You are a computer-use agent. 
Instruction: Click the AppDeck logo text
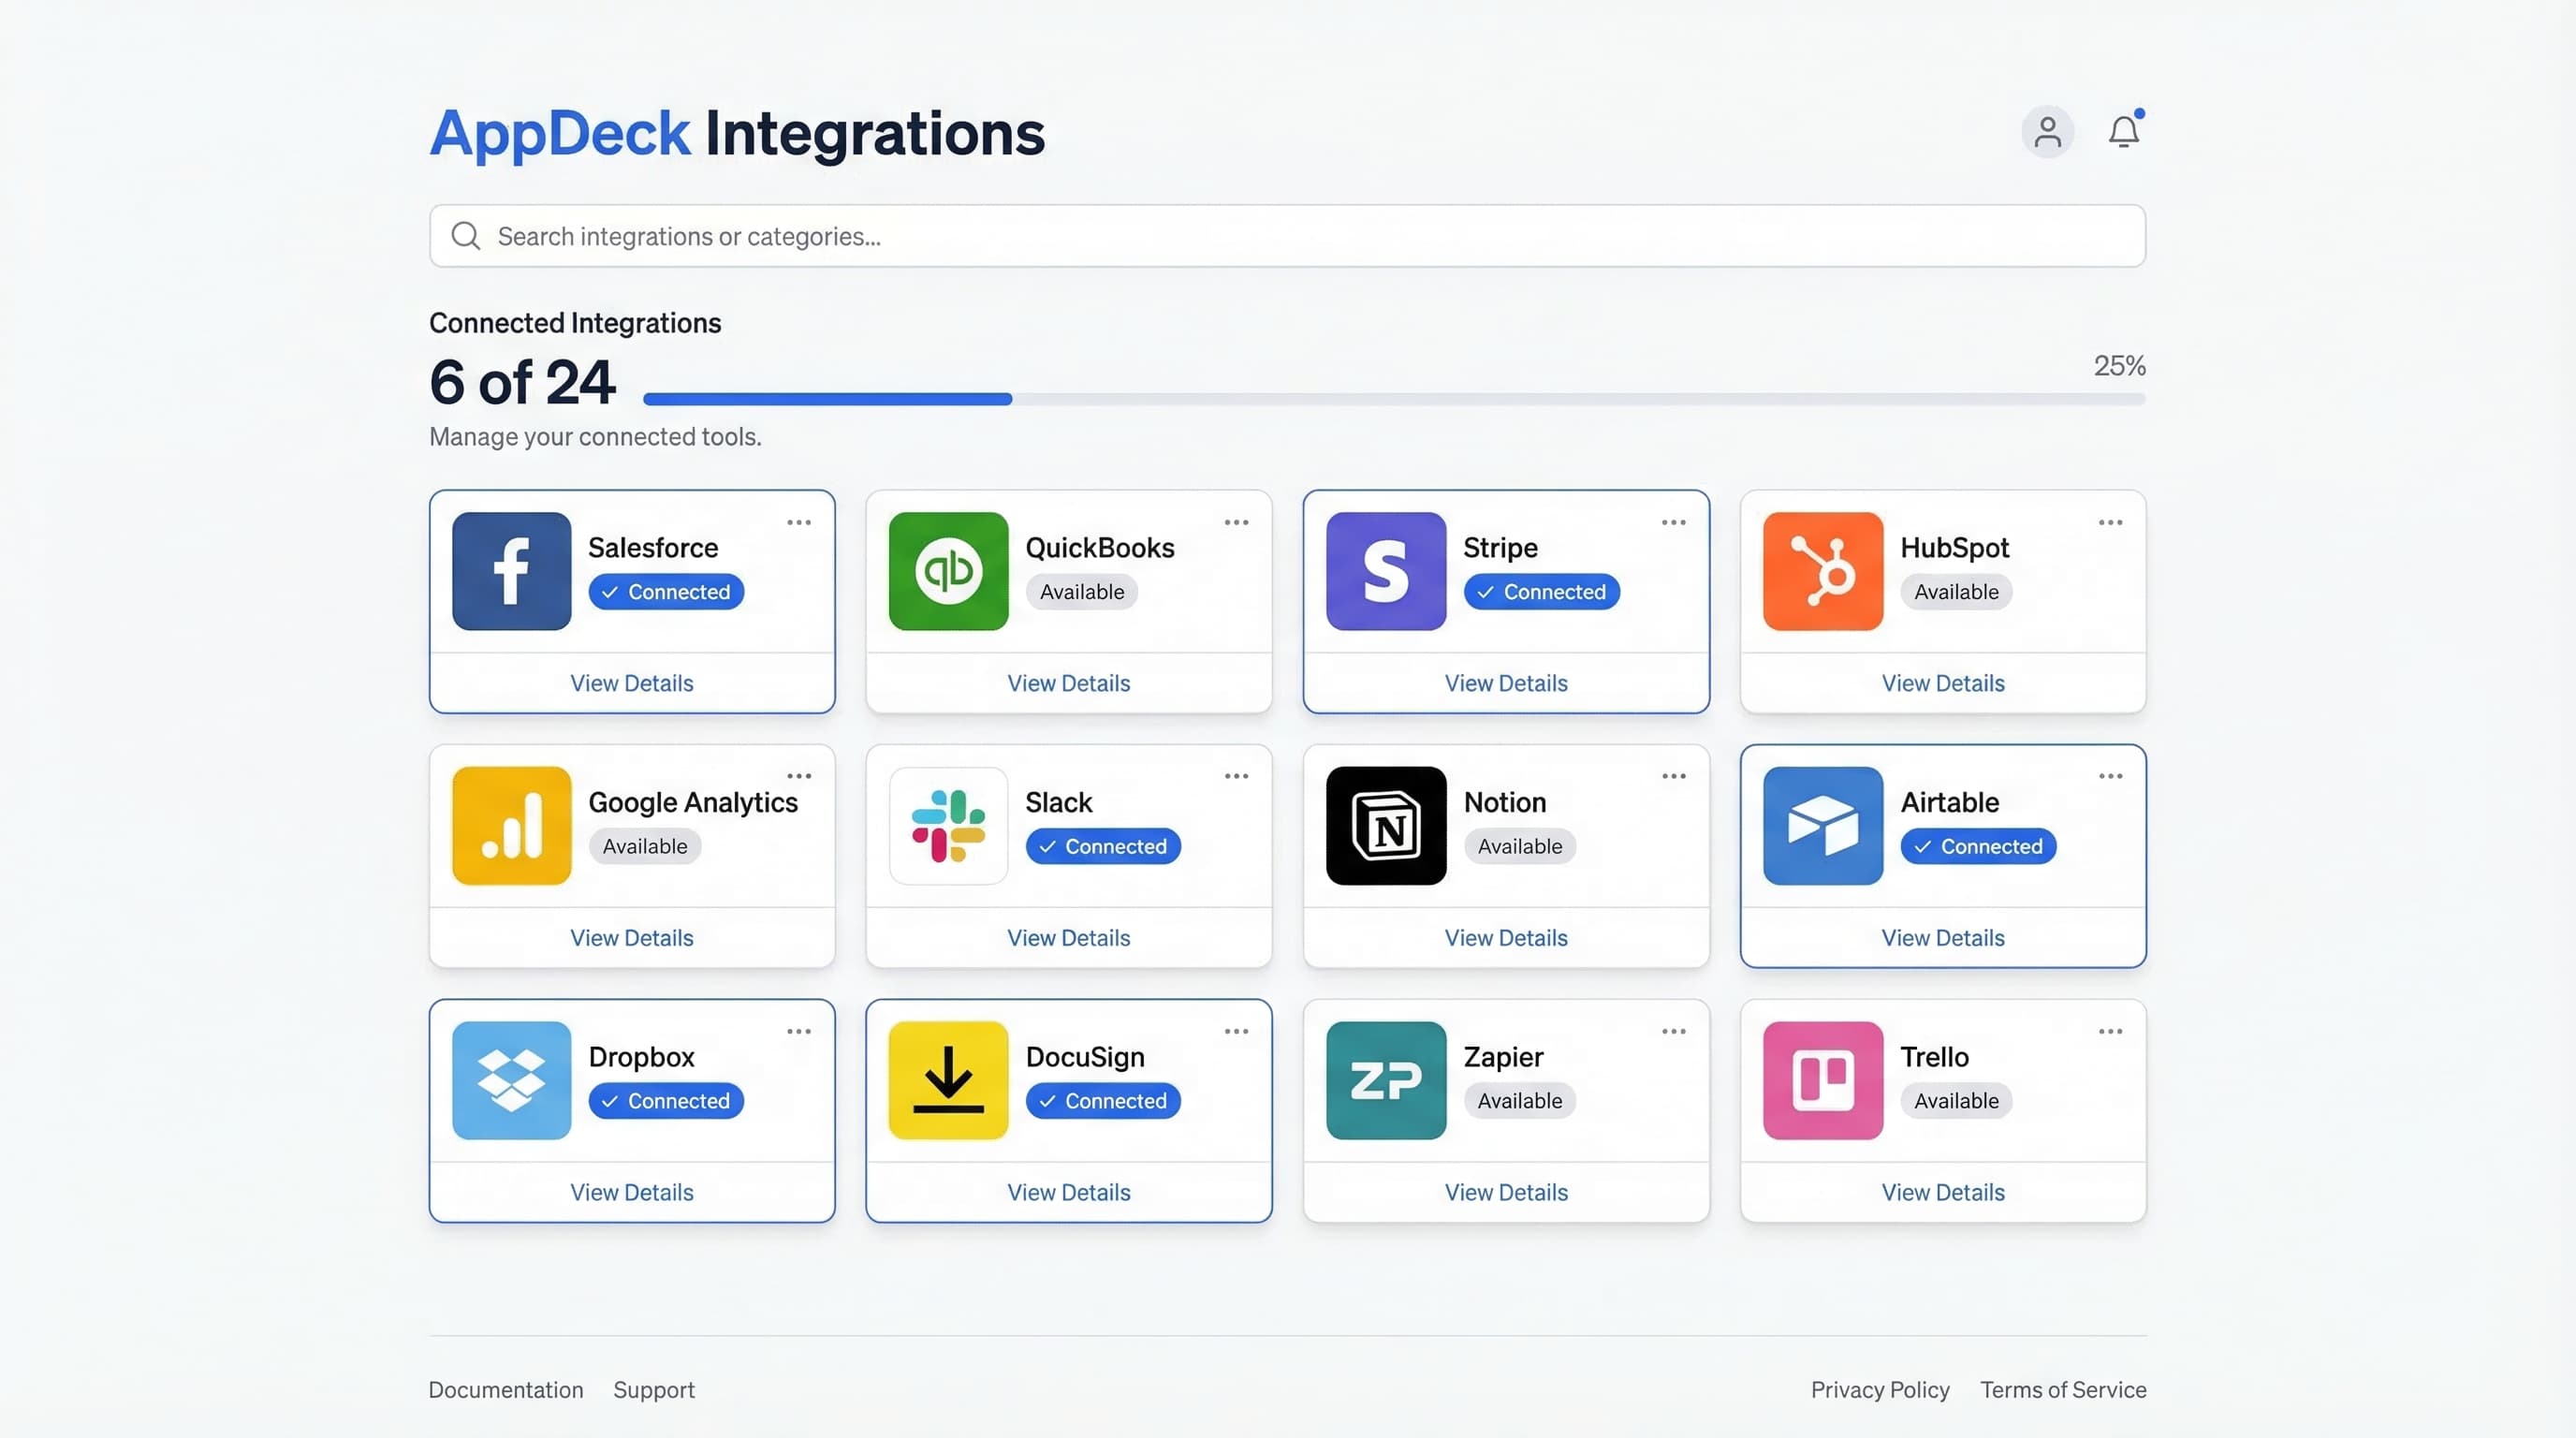pyautogui.click(x=559, y=134)
